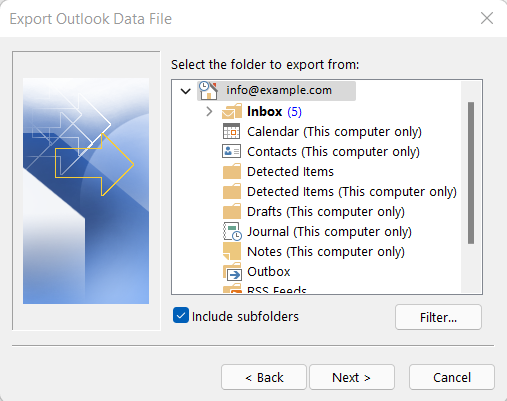
Task: Open the Filter... dialog
Action: point(438,317)
